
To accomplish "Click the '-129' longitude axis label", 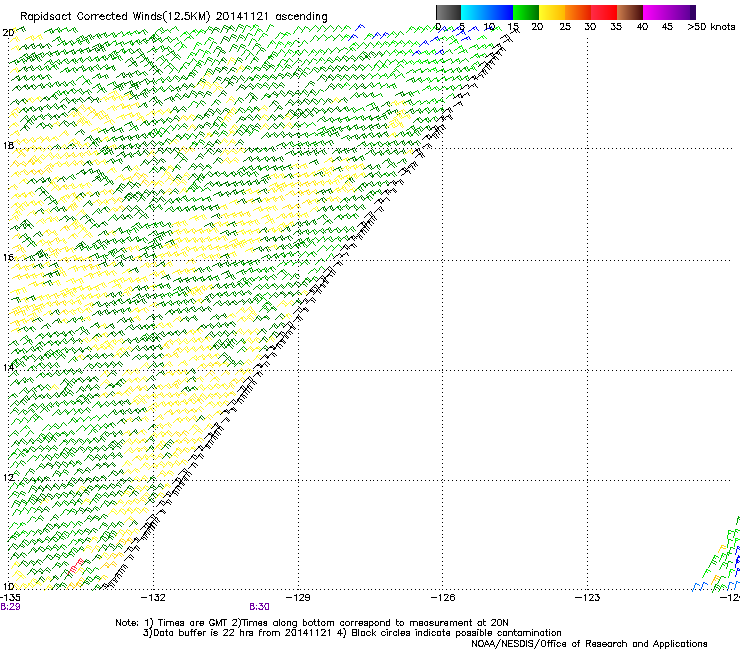I will point(298,598).
